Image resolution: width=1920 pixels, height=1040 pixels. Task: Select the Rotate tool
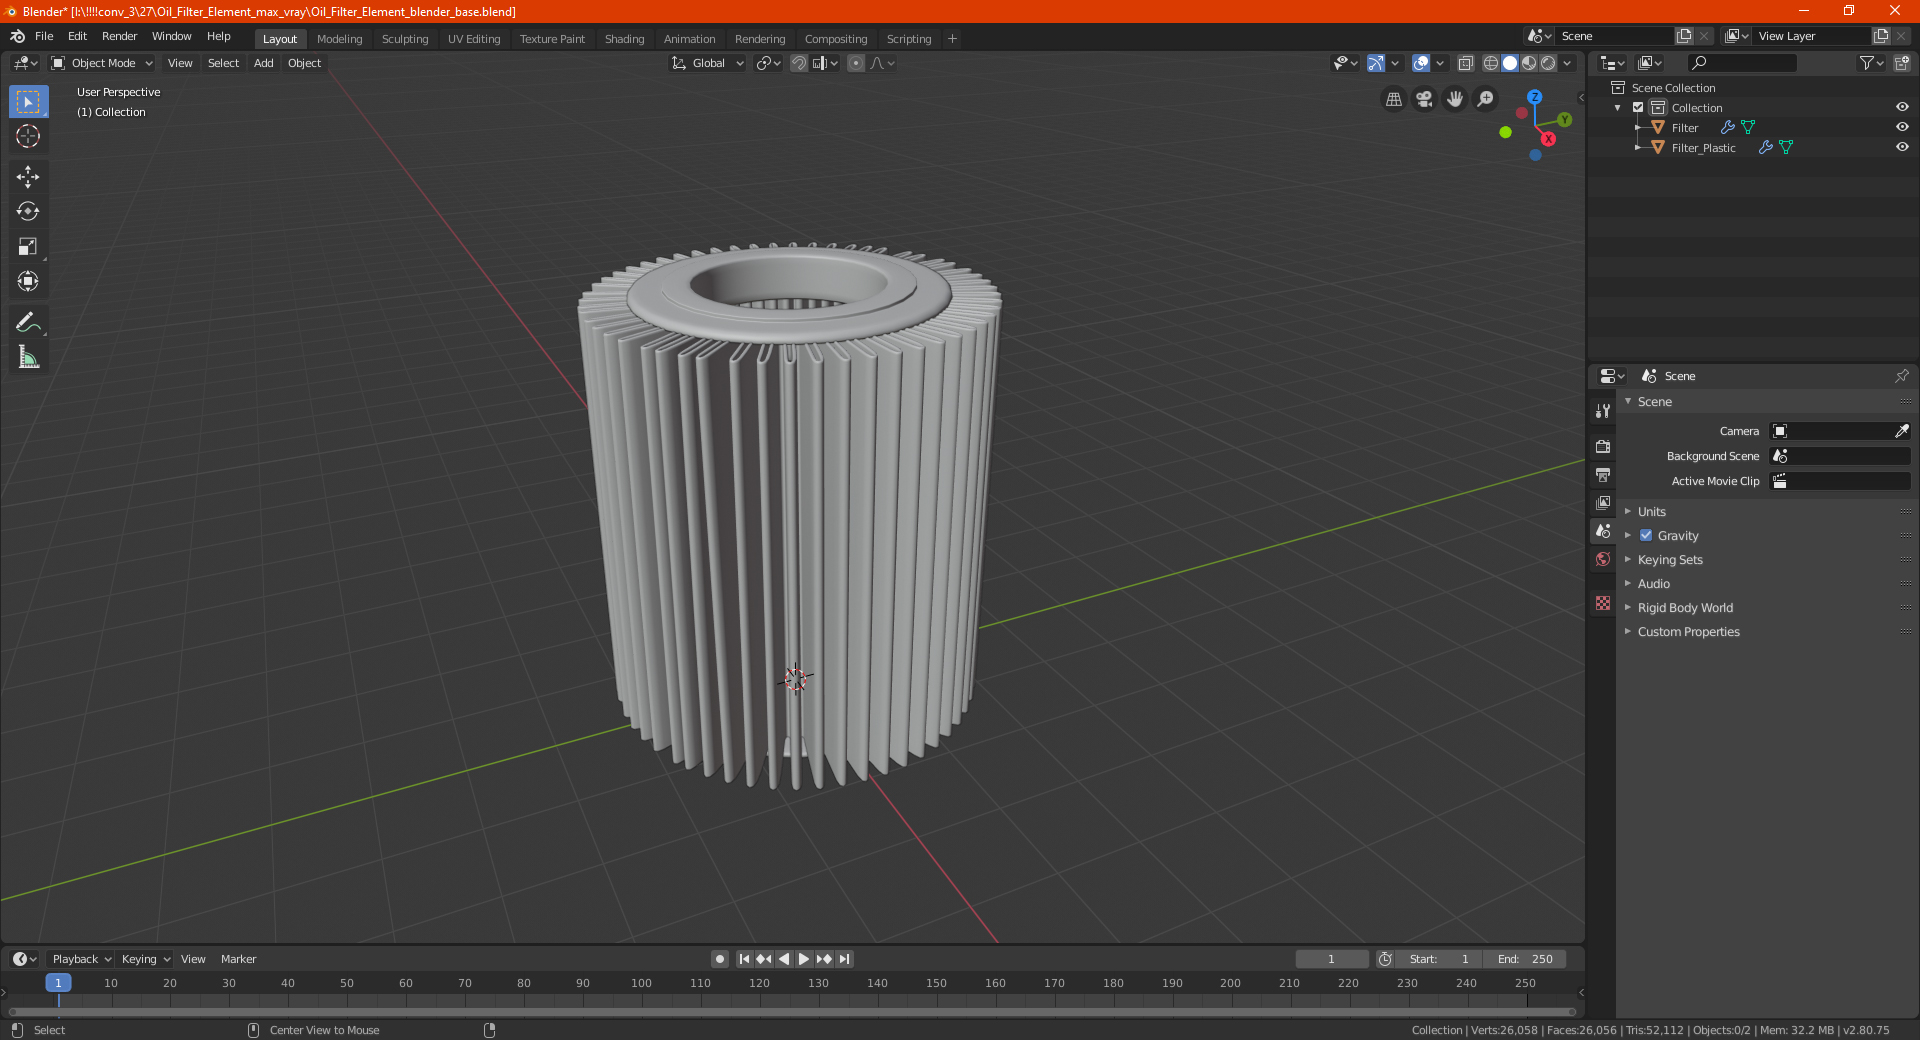[28, 211]
